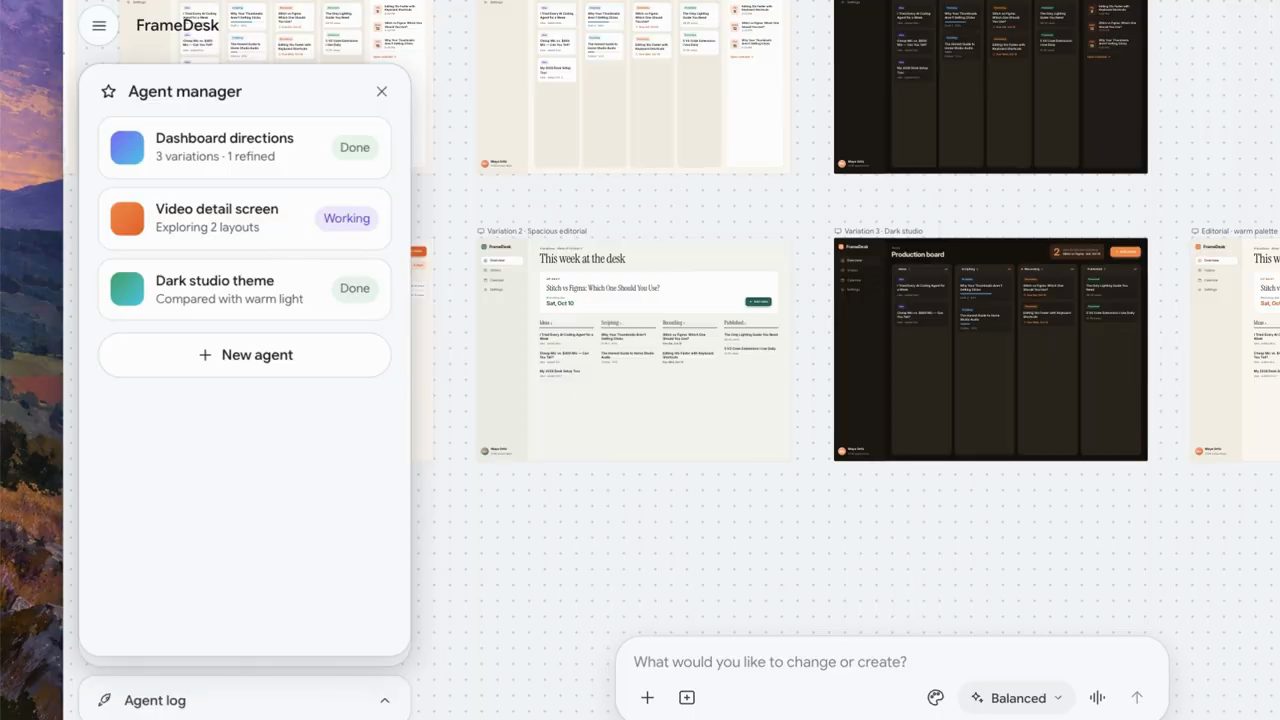The image size is (1280, 720).
Task: Click the green Dark studio theme icon
Action: [x=127, y=289]
